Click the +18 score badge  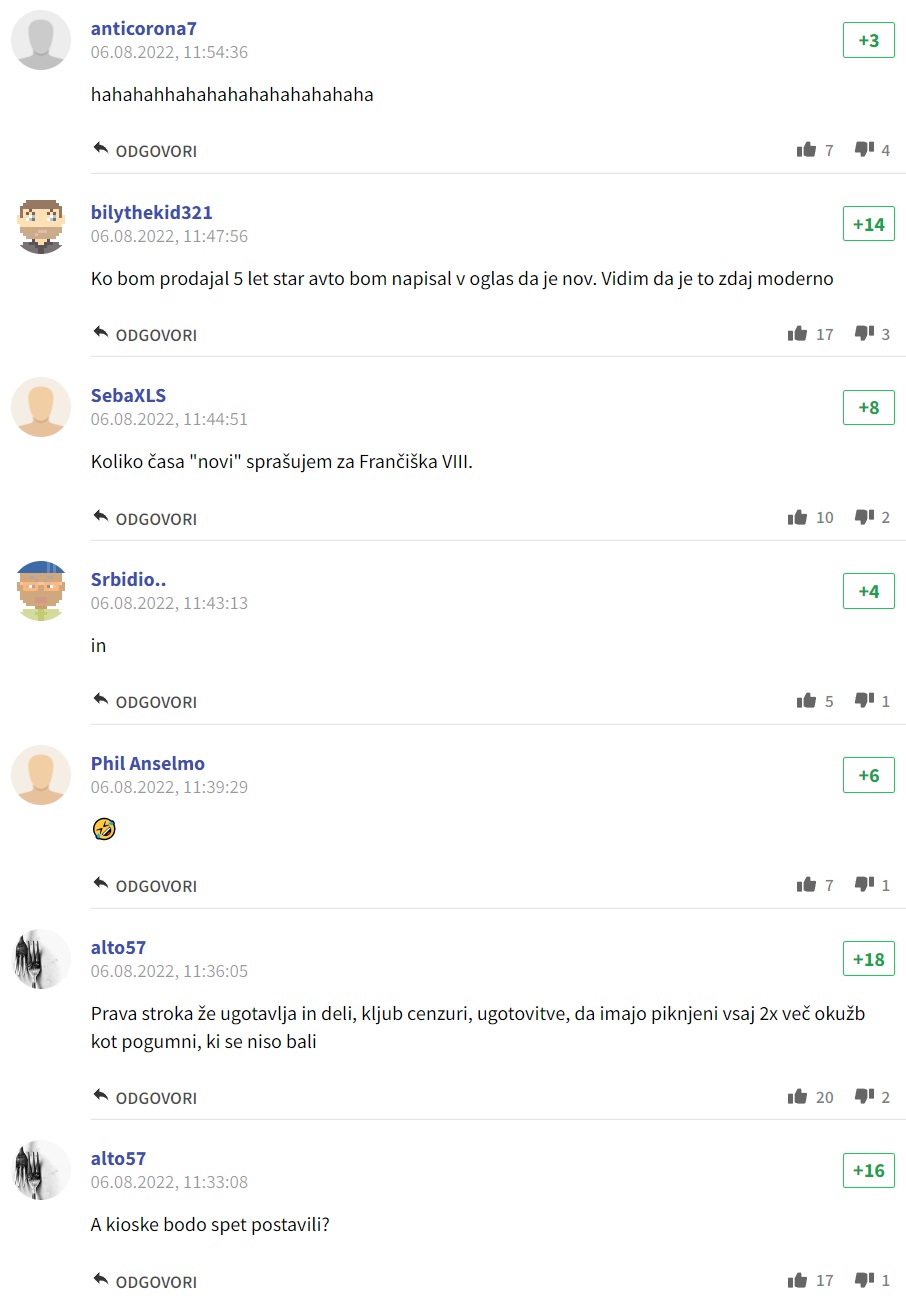coord(868,959)
